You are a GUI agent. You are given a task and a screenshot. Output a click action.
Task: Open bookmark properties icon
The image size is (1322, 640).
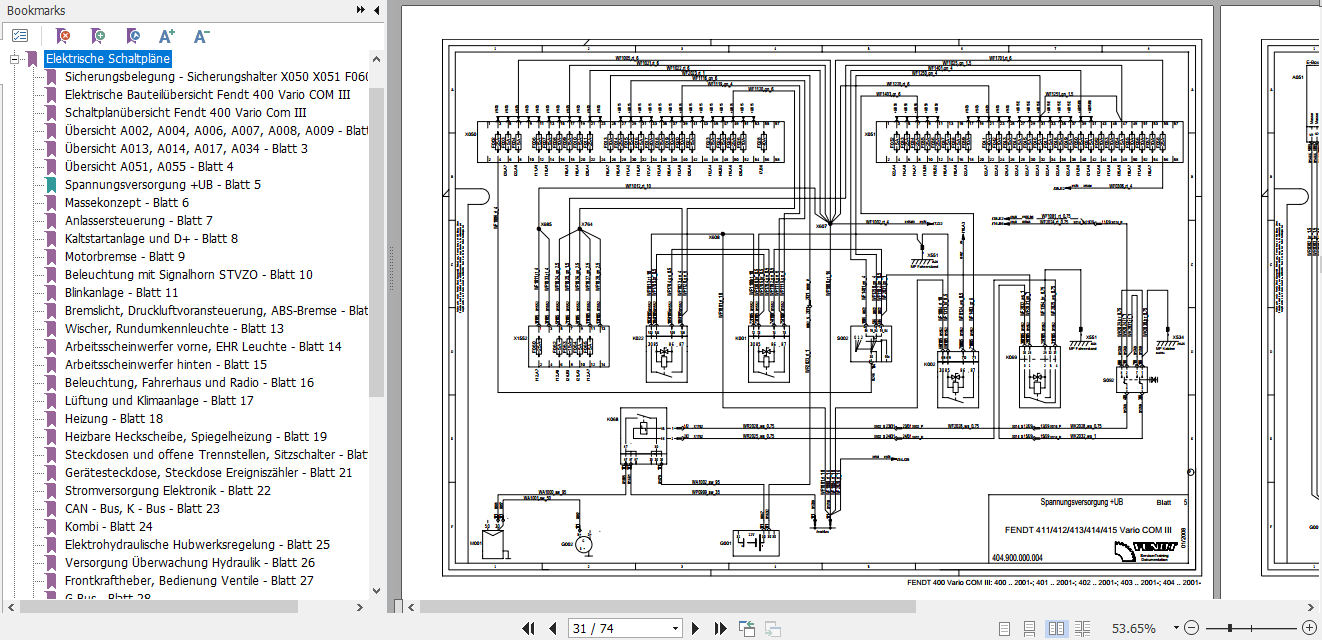point(133,36)
